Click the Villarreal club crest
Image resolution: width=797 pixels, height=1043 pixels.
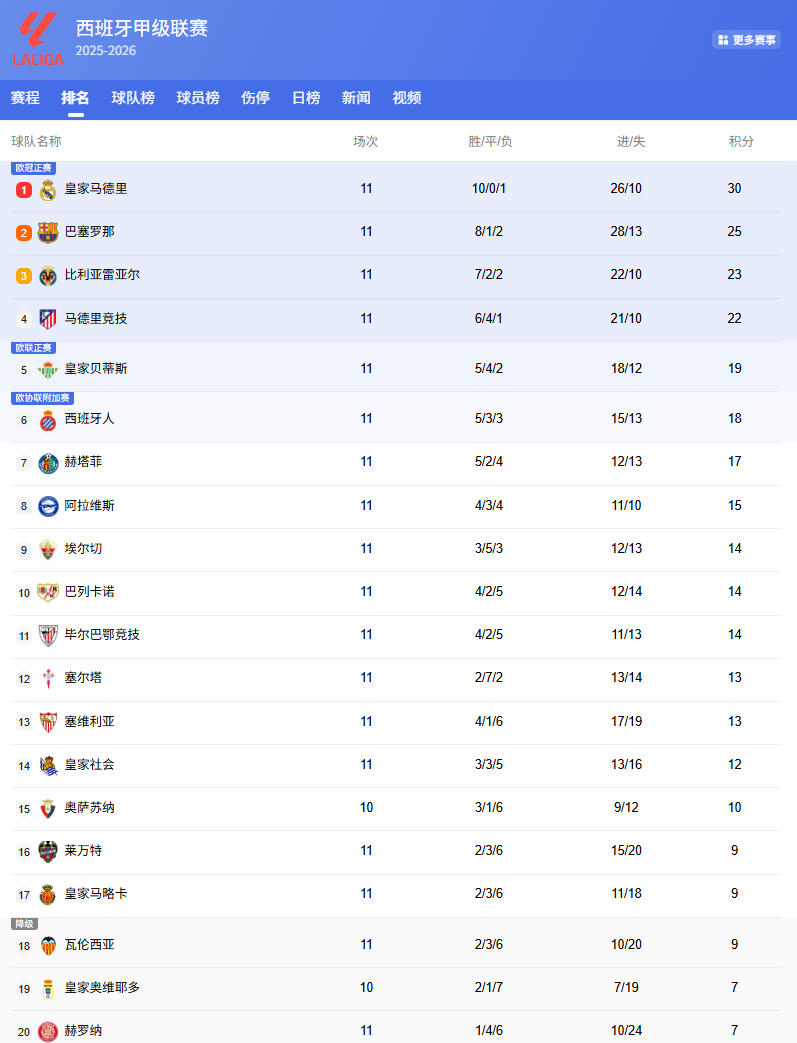coord(48,275)
